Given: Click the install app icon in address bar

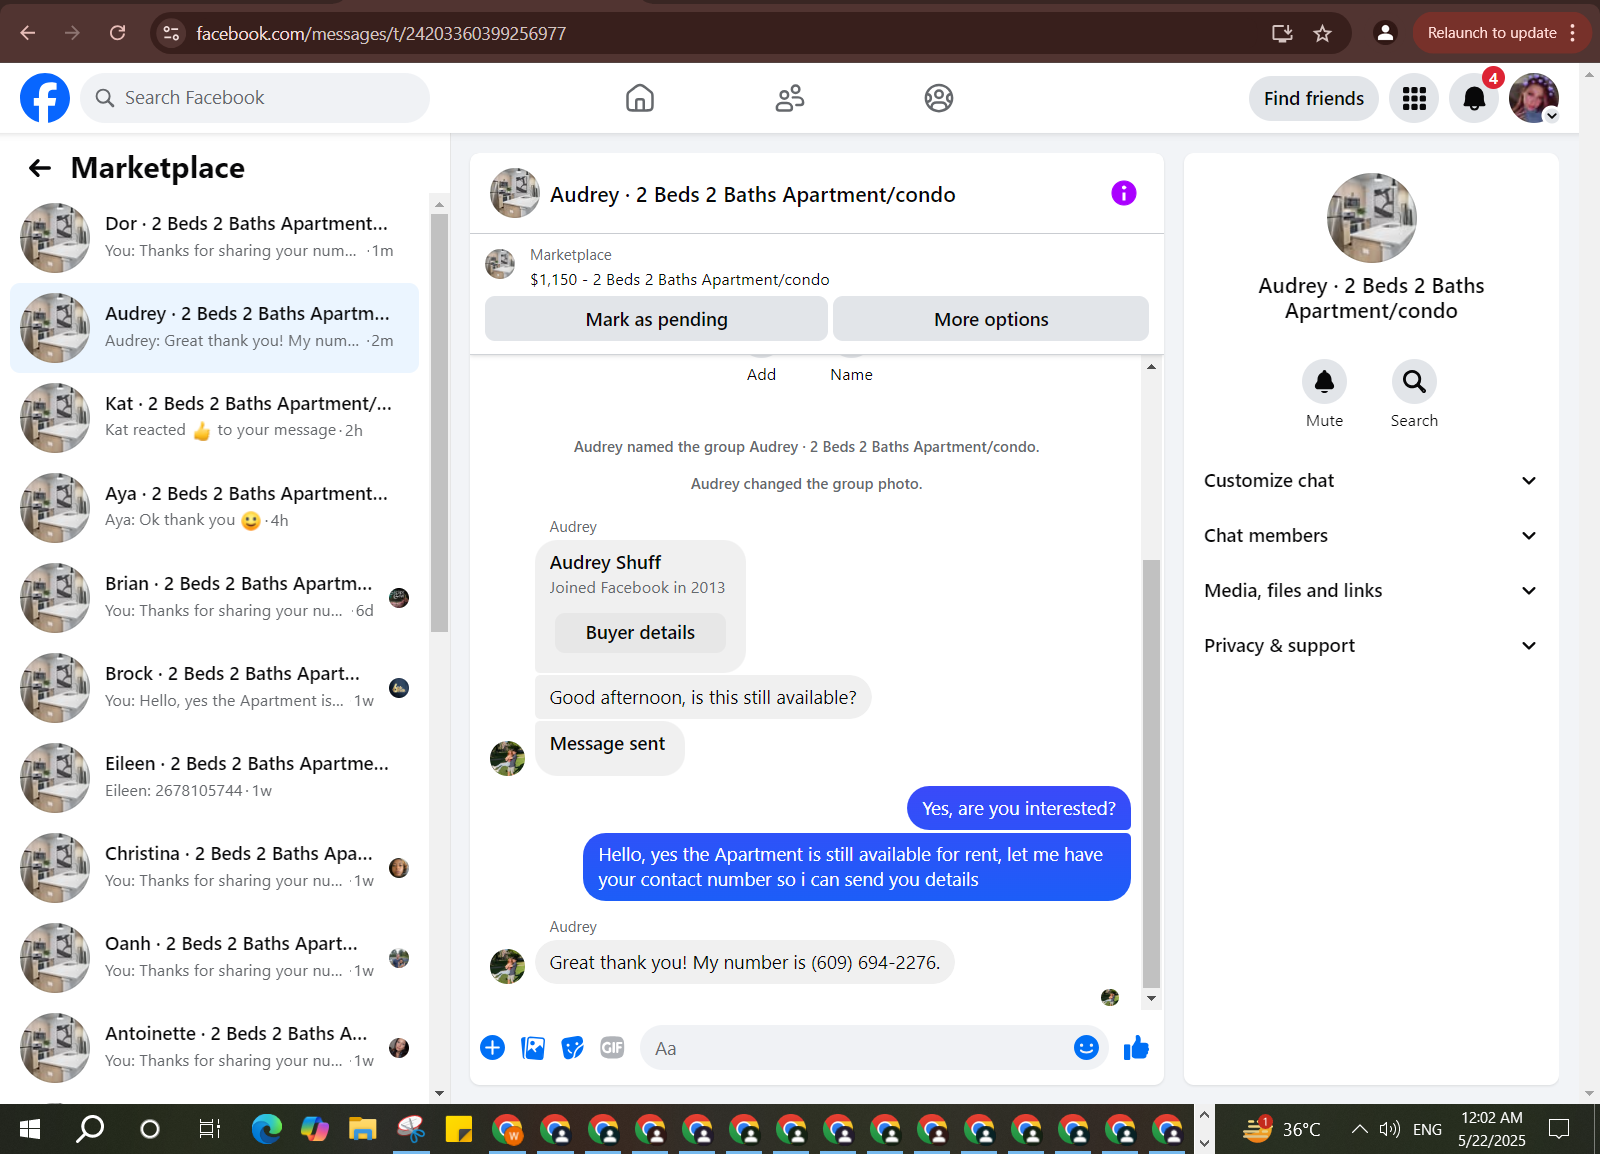Looking at the screenshot, I should (1282, 33).
